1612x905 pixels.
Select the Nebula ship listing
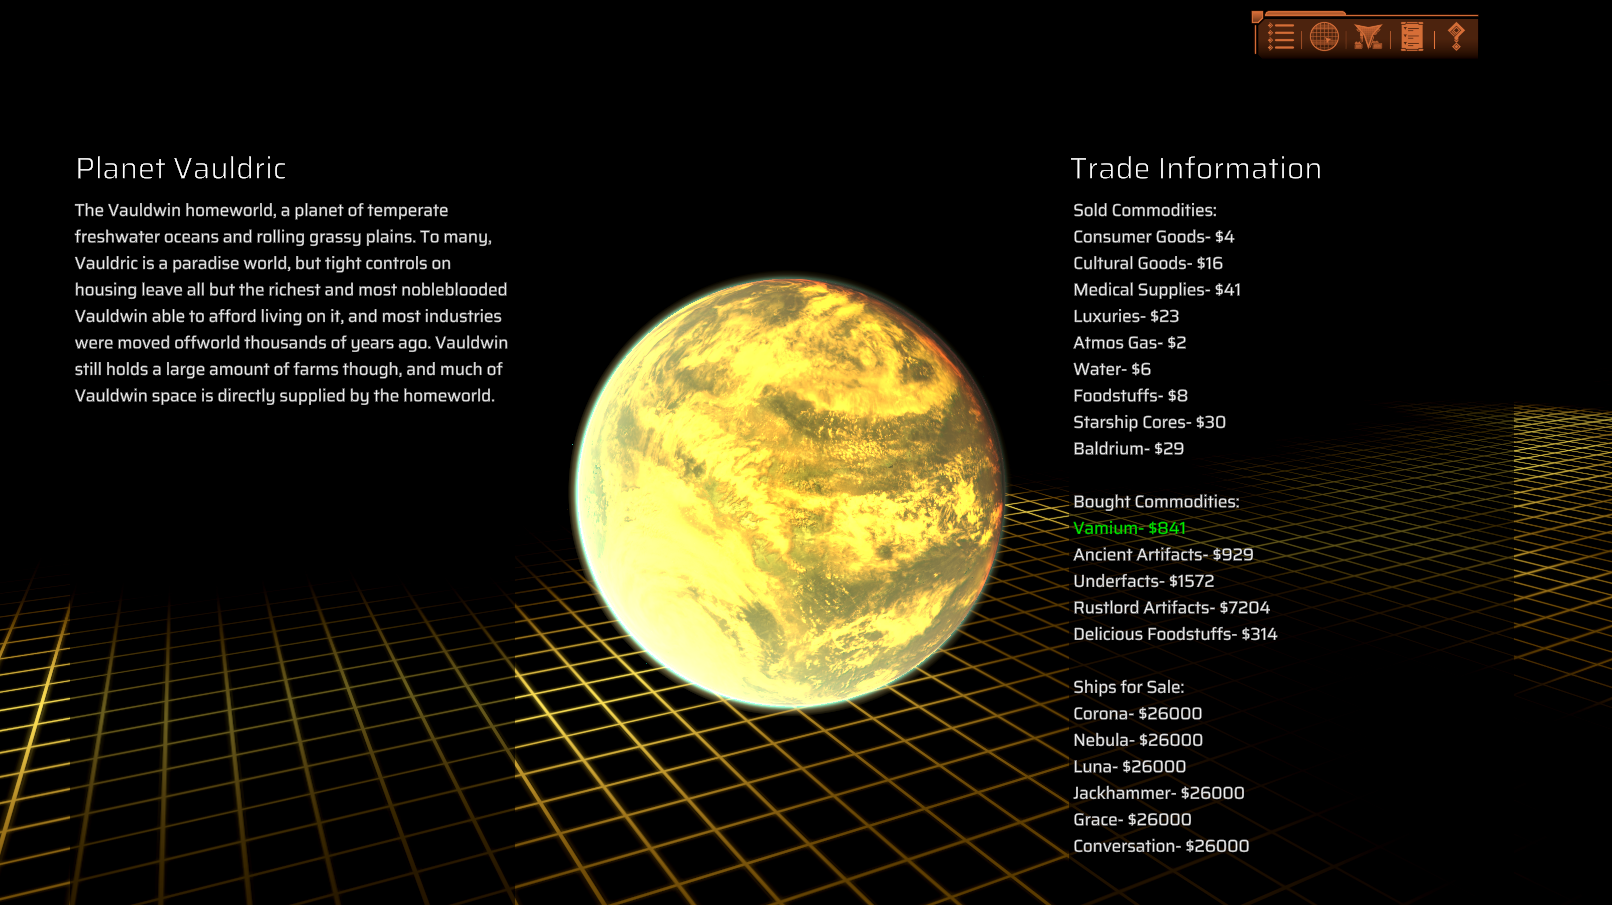(1137, 740)
